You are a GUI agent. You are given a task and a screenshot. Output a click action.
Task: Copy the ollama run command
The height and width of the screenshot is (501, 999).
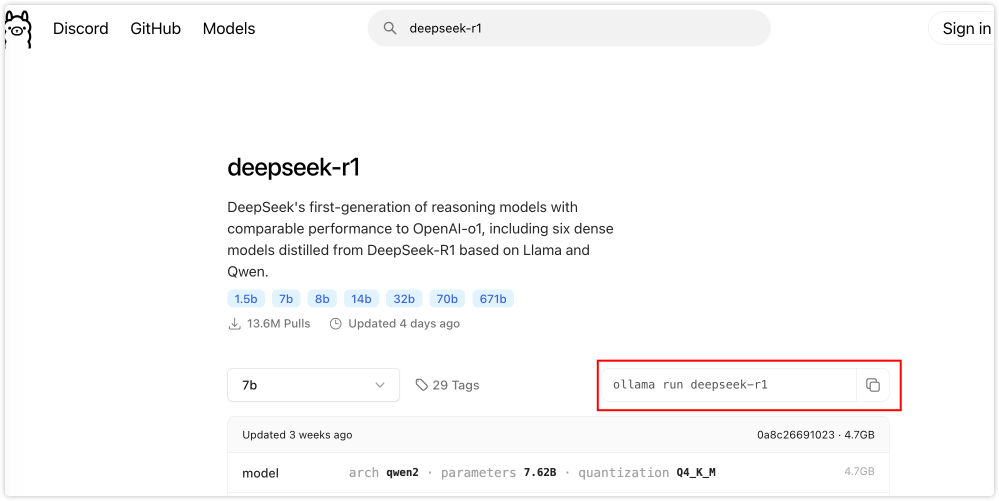[872, 385]
